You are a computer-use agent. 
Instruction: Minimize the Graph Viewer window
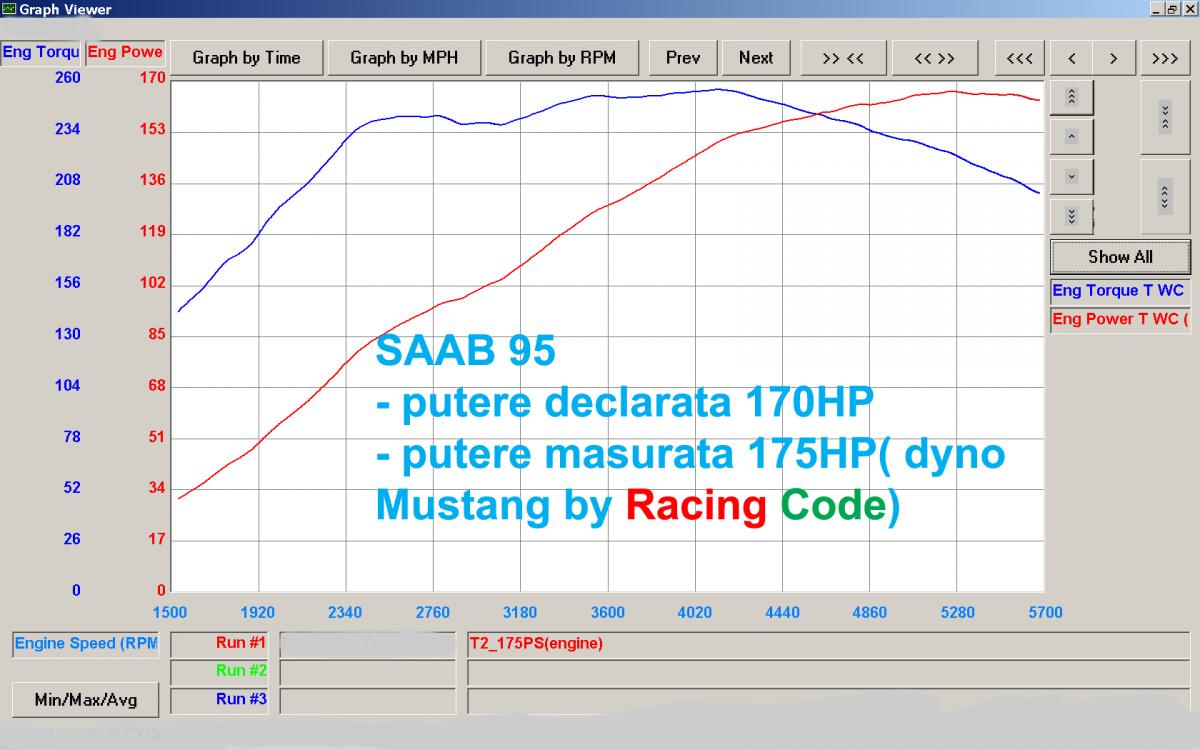1157,9
